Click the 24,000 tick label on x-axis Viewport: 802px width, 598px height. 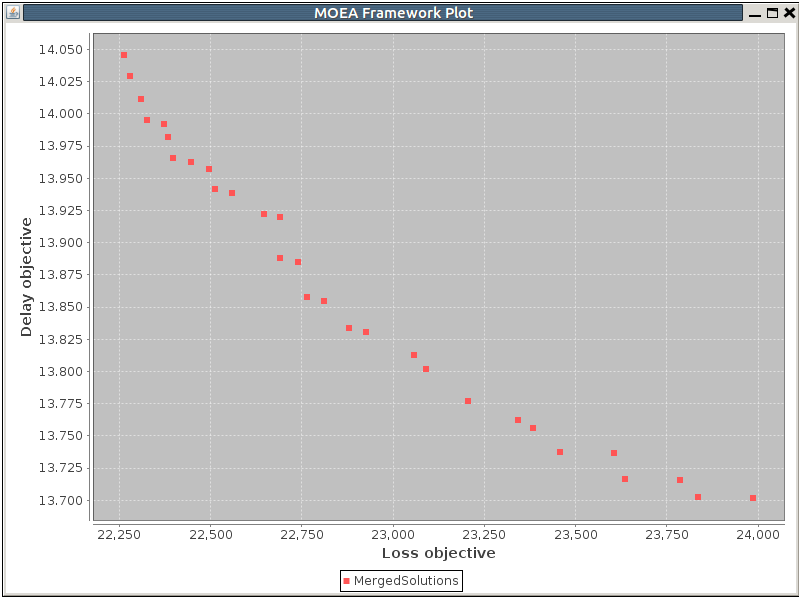[x=759, y=534]
